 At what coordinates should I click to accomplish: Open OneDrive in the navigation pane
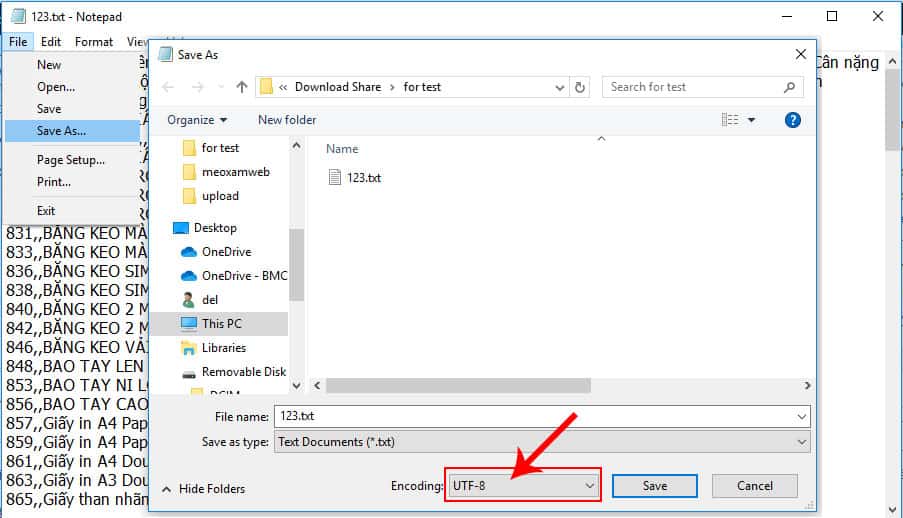click(x=225, y=252)
